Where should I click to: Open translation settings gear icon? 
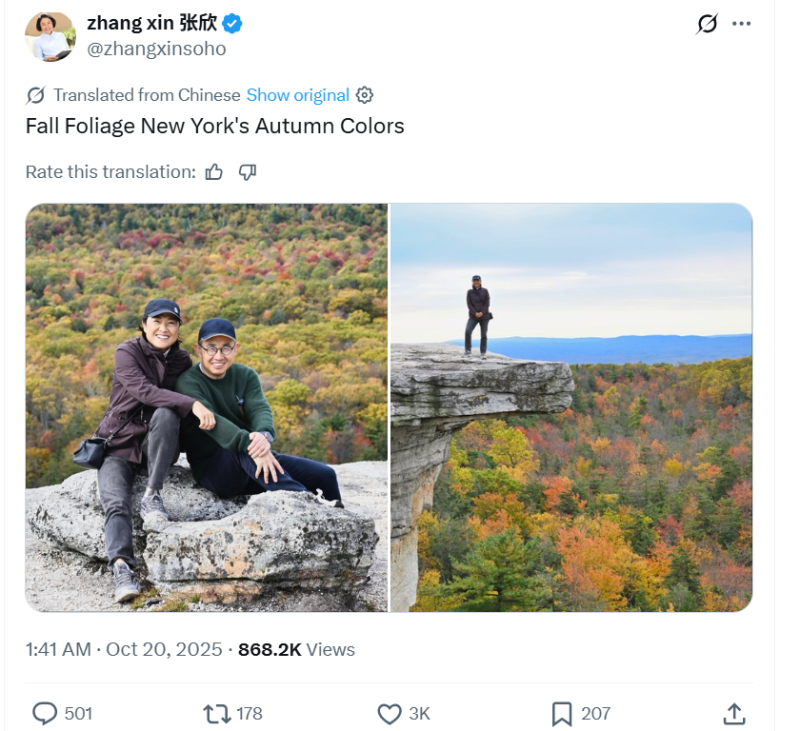point(365,95)
